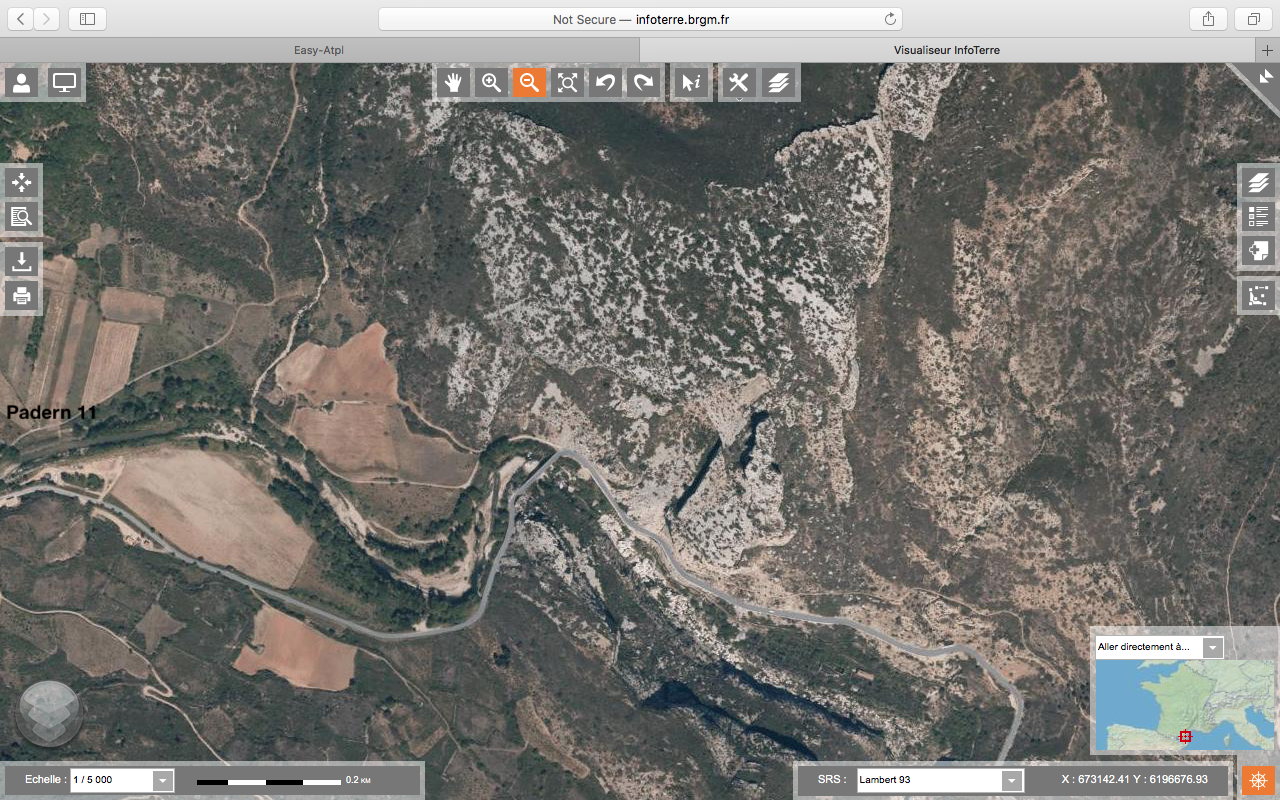The image size is (1280, 800).
Task: Toggle the Safari sidebar
Action: coord(88,19)
